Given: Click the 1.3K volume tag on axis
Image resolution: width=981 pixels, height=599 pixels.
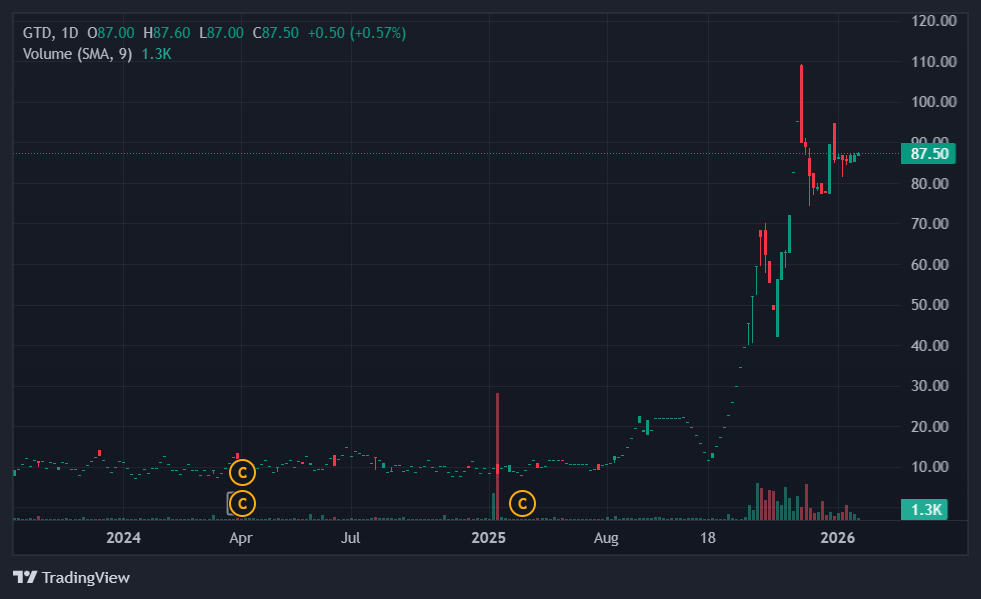Looking at the screenshot, I should click(x=928, y=510).
